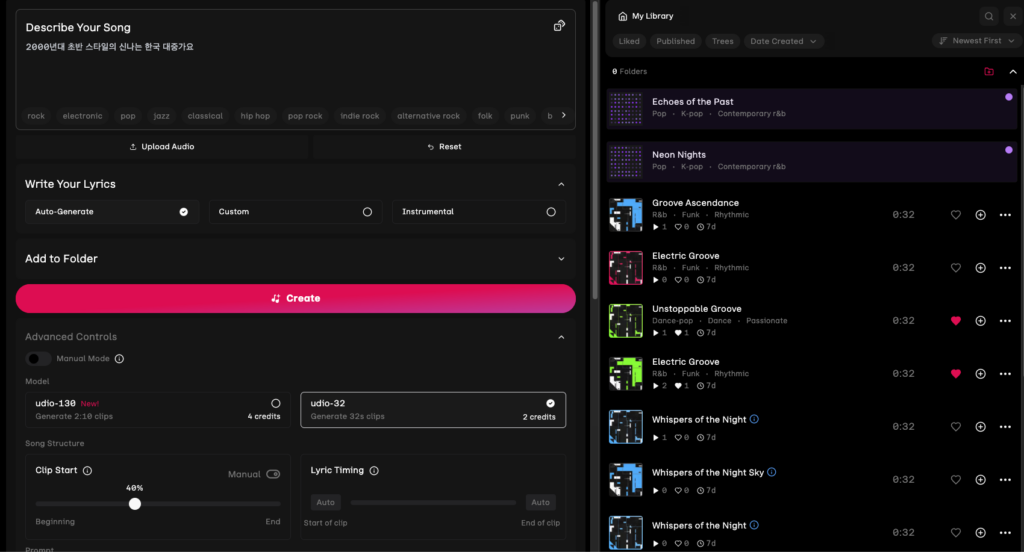This screenshot has height=552, width=1024.
Task: Open more options for Unstoppable Groove
Action: click(x=1005, y=321)
